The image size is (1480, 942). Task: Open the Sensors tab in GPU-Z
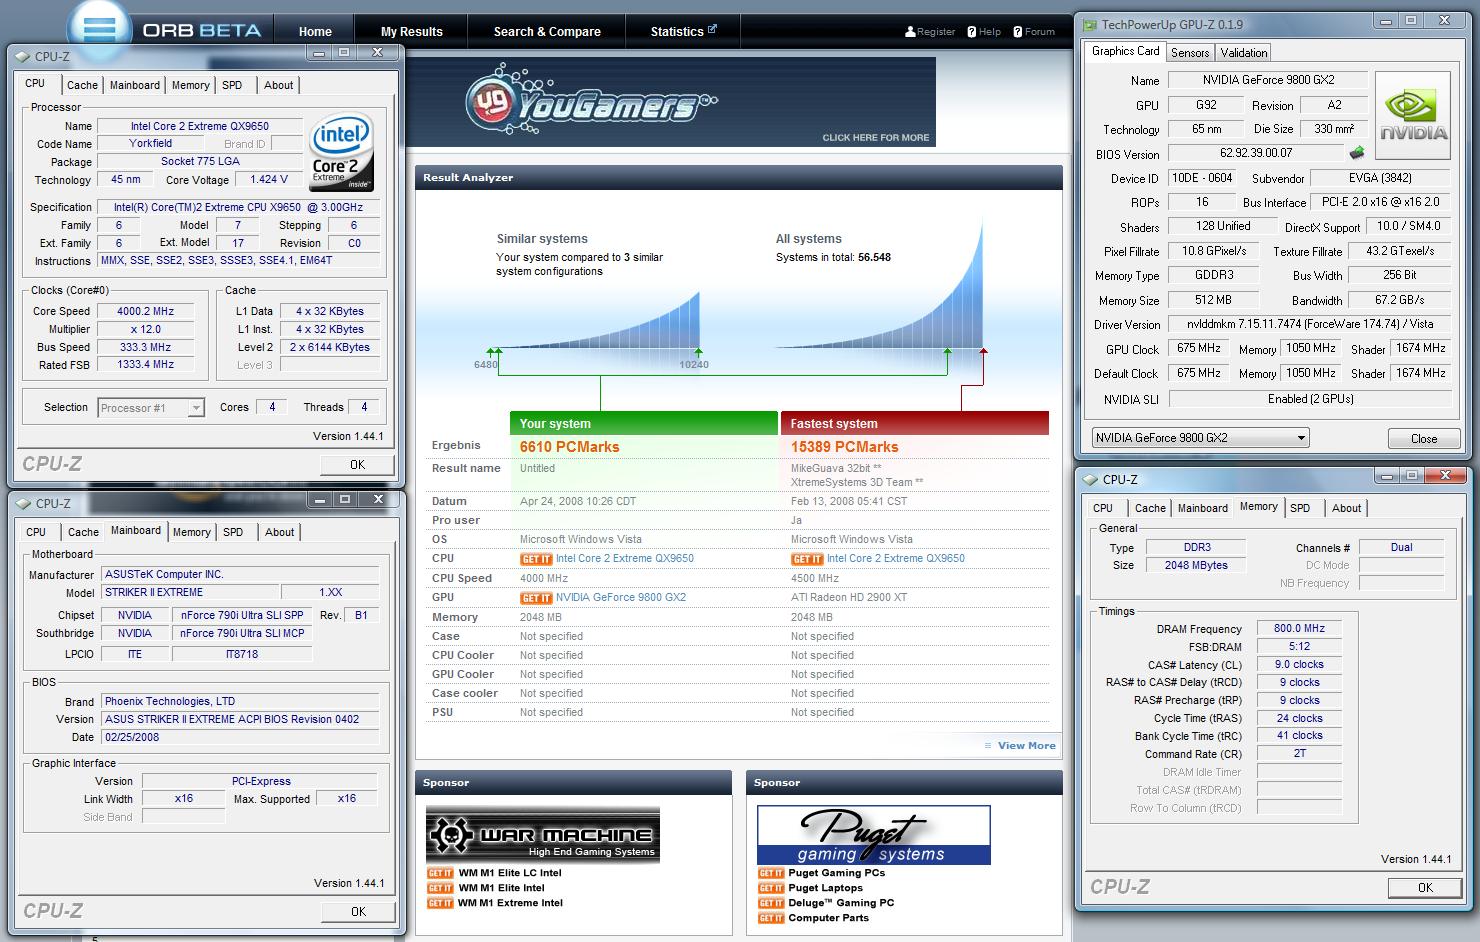point(1190,53)
